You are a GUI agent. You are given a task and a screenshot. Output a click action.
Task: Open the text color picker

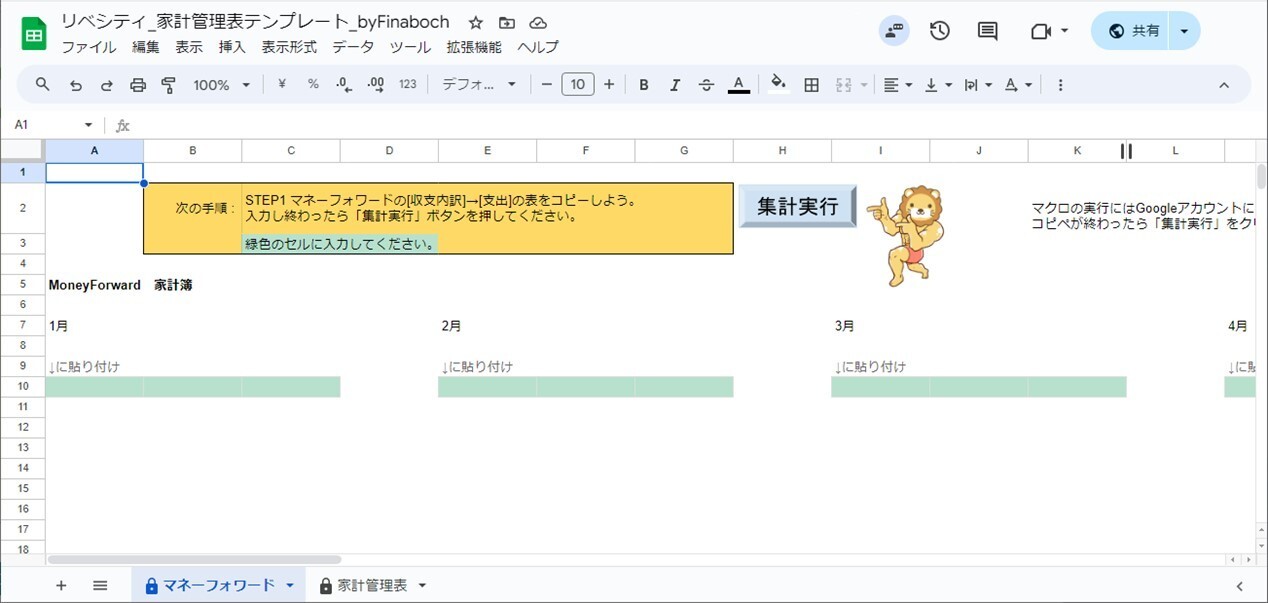click(x=738, y=85)
